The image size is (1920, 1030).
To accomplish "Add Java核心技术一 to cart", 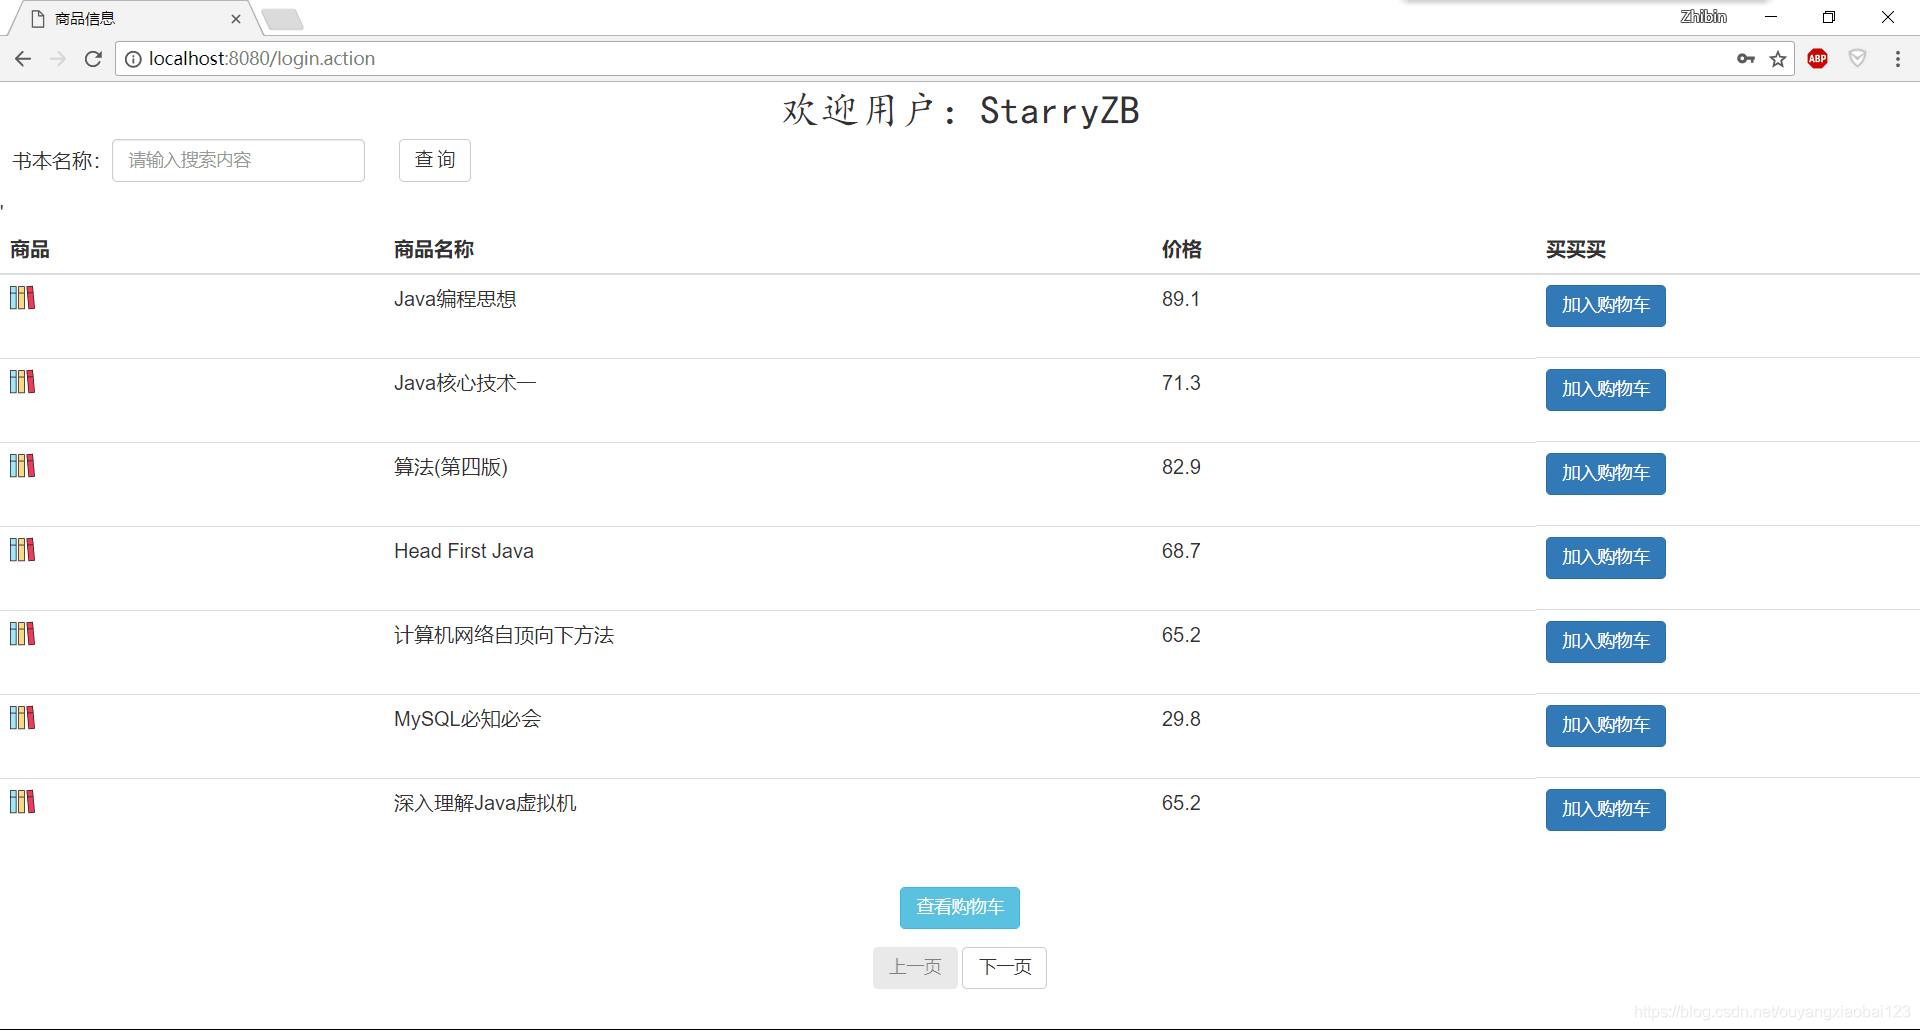I will [x=1606, y=390].
